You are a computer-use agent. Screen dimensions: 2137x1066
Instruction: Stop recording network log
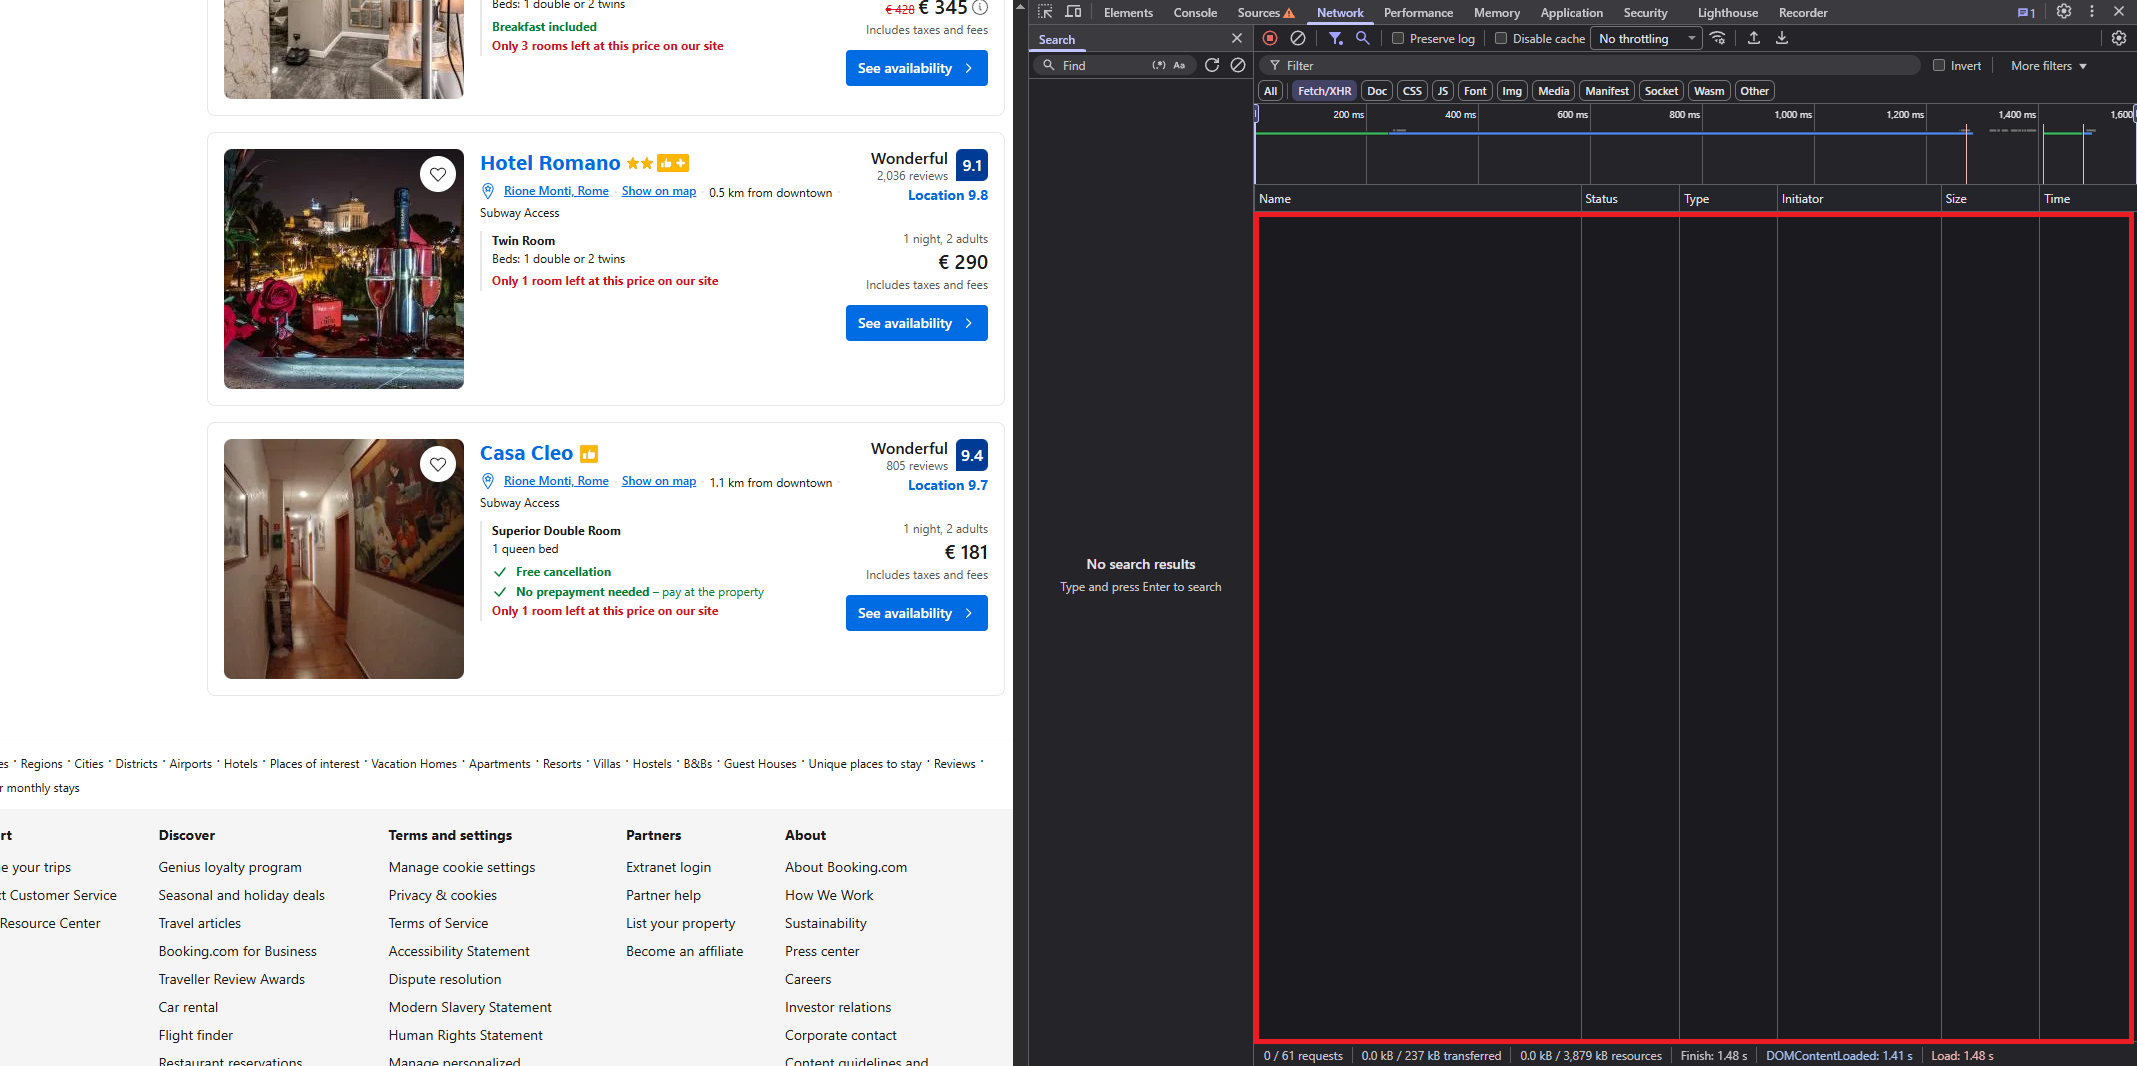click(x=1270, y=38)
